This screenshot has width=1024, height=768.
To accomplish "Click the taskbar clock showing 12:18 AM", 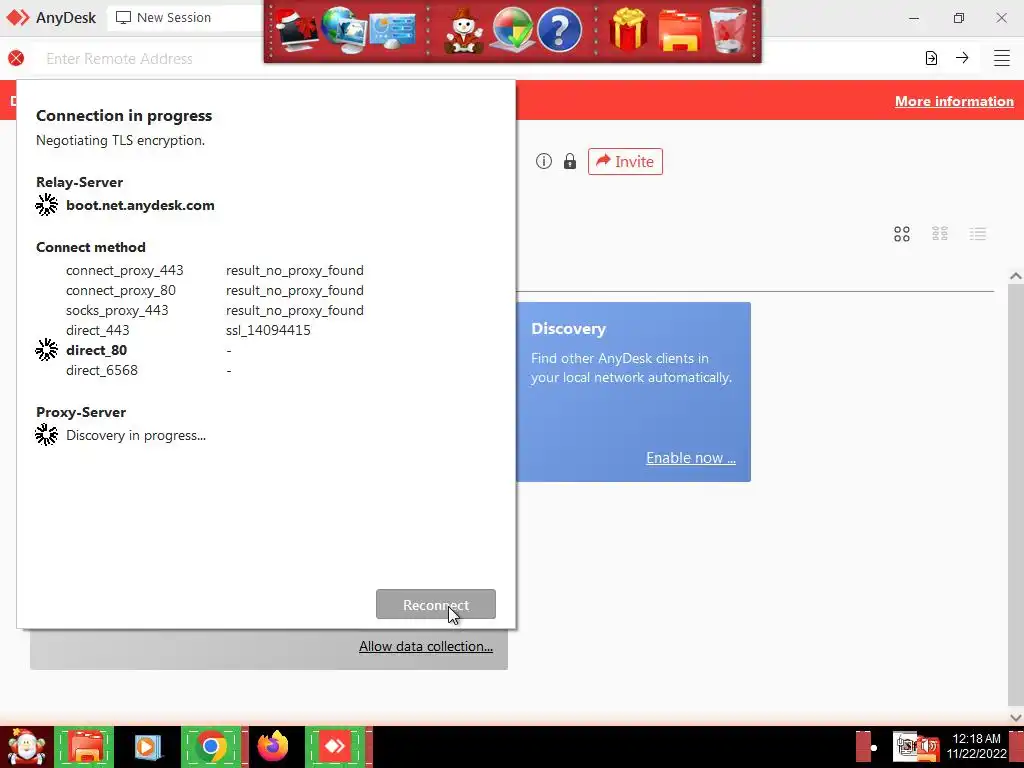I will click(976, 746).
